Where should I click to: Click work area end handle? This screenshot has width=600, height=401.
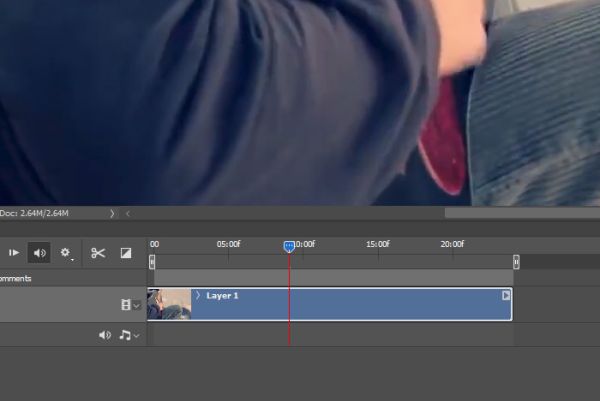point(516,262)
